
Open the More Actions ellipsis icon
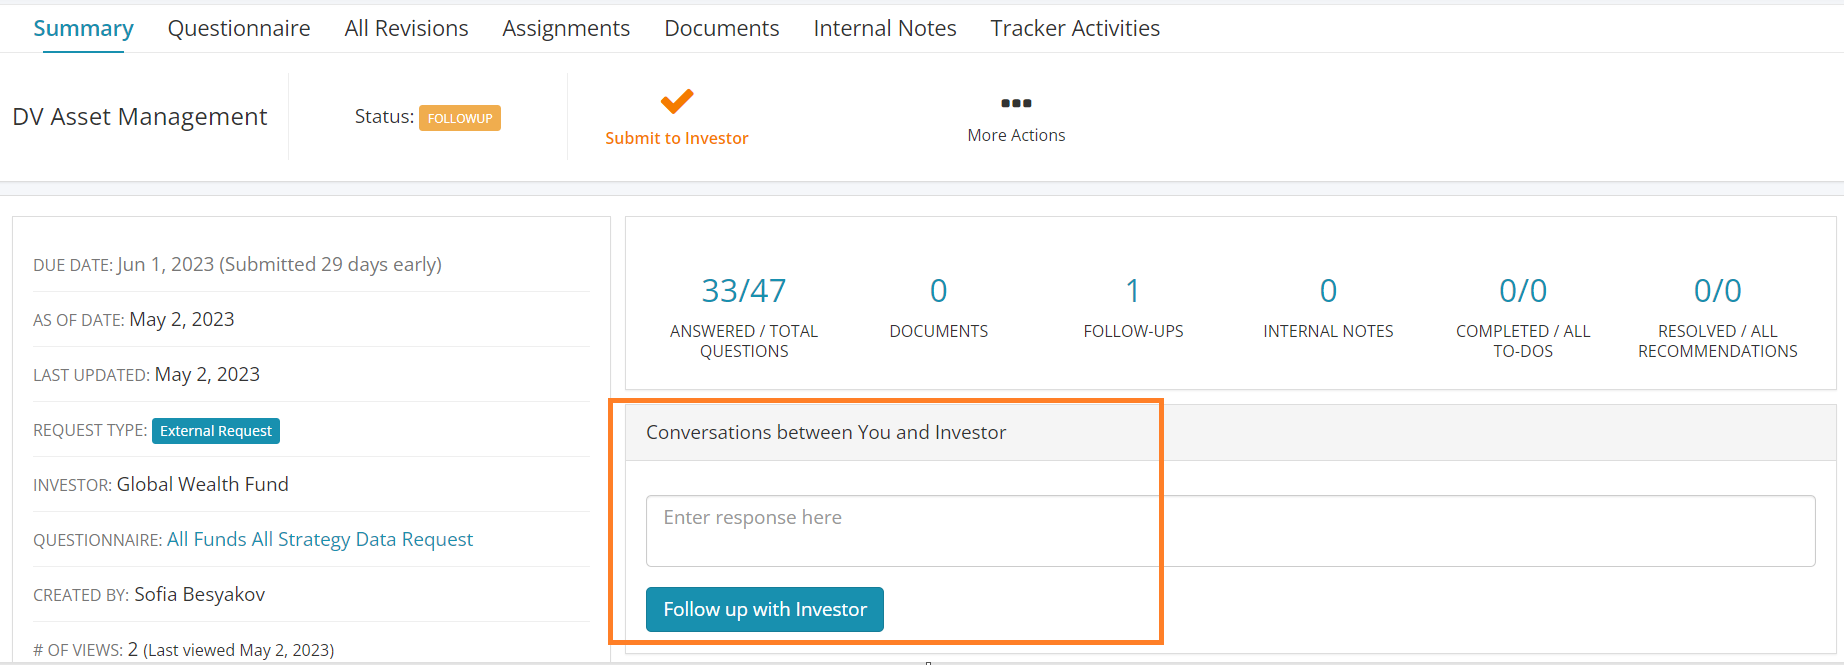pos(1016,103)
